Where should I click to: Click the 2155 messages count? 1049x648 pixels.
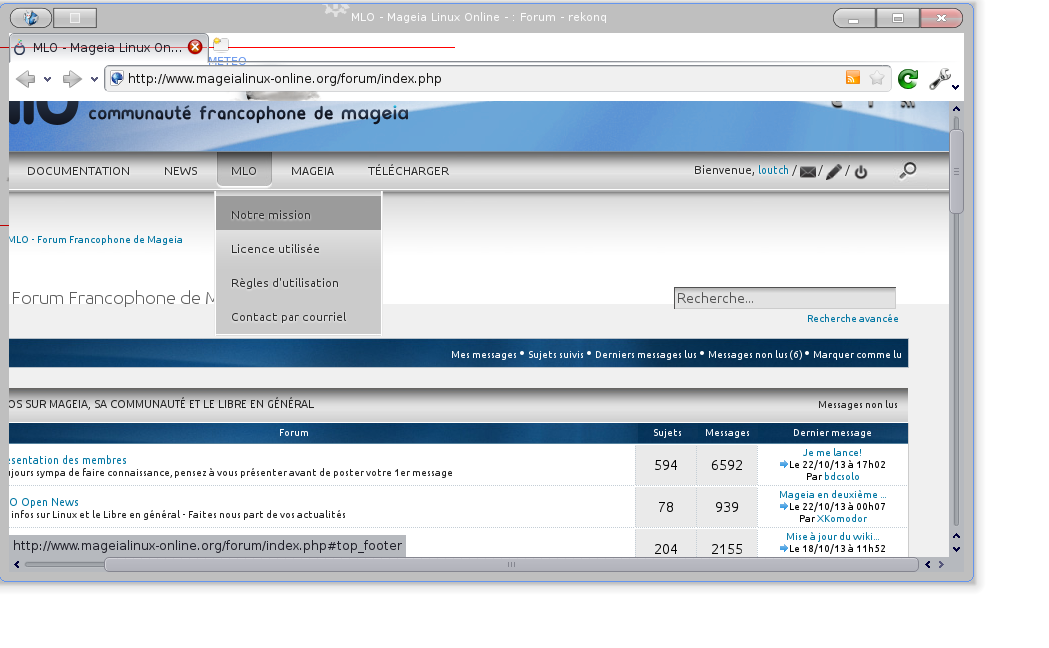[x=727, y=549]
